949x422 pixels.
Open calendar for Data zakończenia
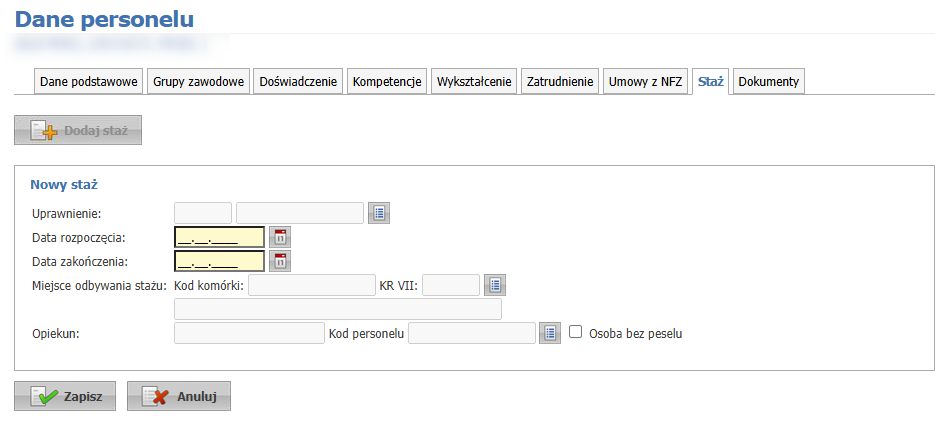click(x=280, y=261)
